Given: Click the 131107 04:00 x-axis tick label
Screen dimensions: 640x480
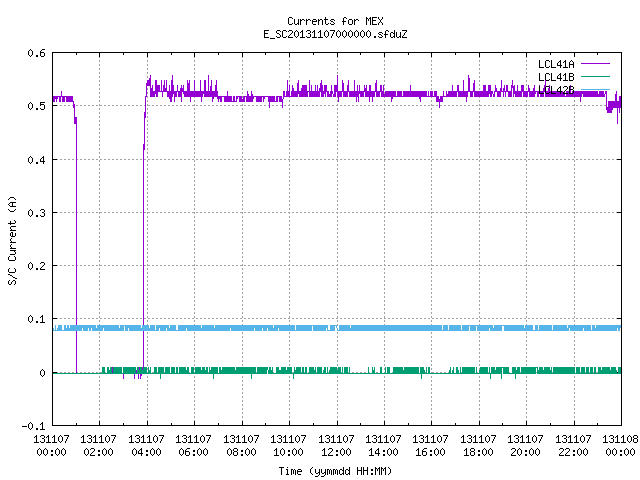Looking at the screenshot, I should [146, 445].
